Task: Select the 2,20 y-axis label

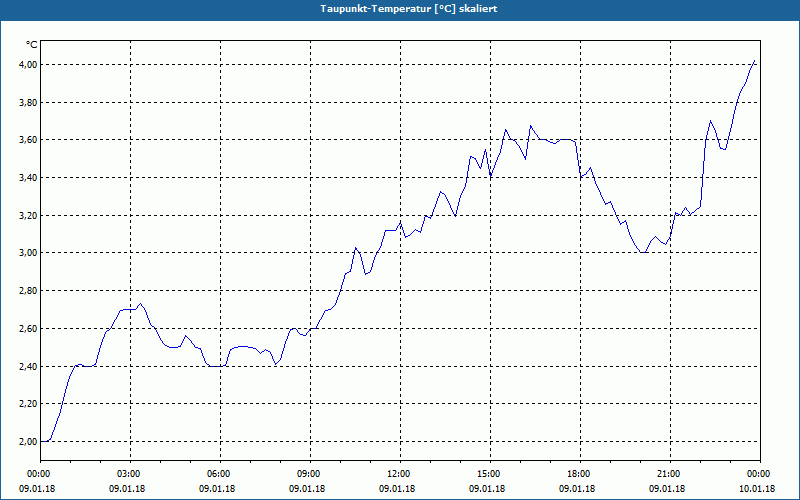Action: pos(29,404)
